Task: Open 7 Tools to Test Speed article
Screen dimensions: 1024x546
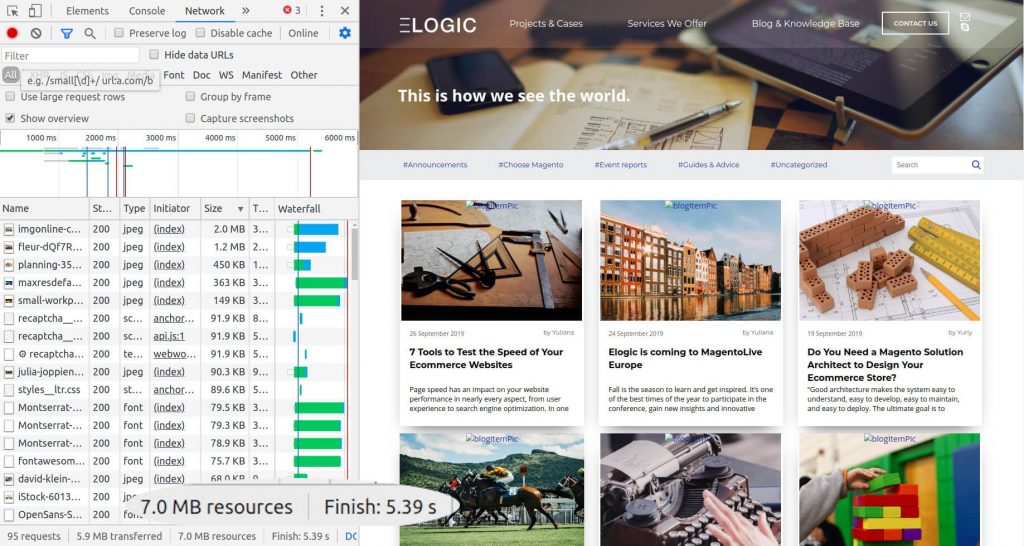Action: [486, 359]
